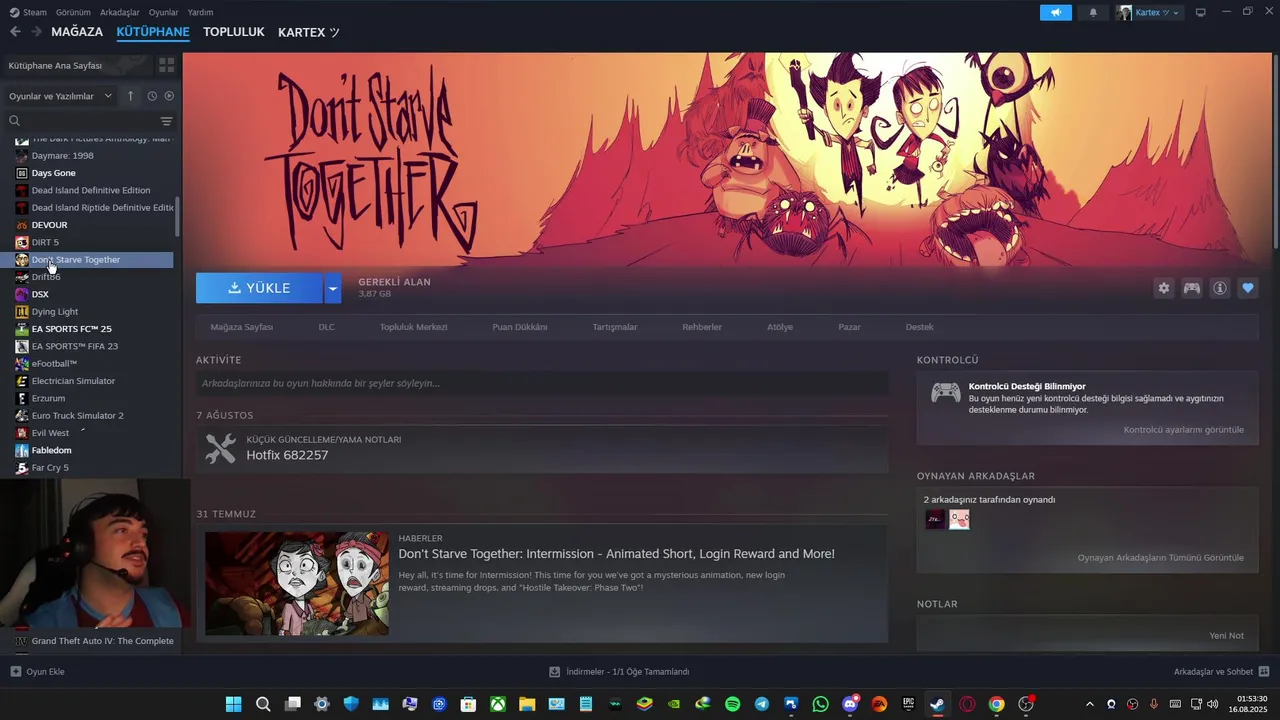
Task: Switch to the grid view icon beside Kütüphane Ana Sayfası
Action: point(167,65)
